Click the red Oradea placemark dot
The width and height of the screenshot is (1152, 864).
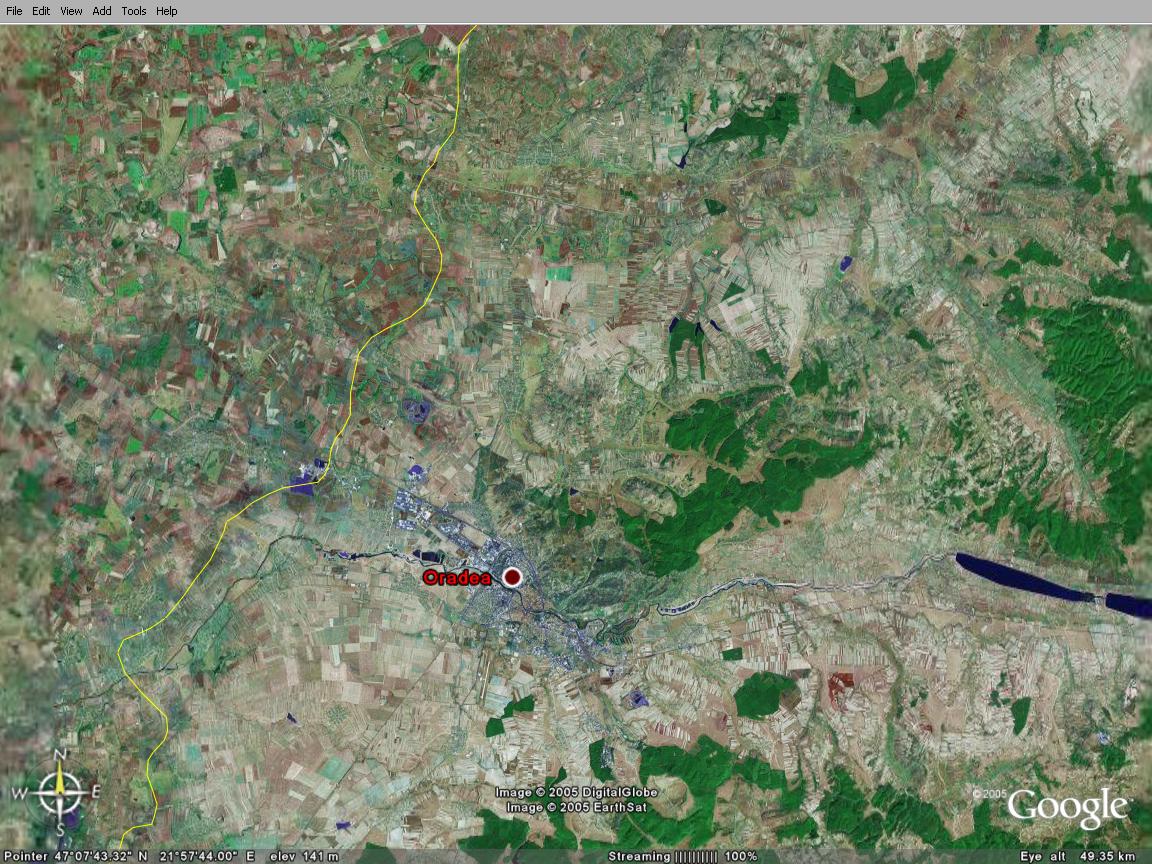coord(513,577)
